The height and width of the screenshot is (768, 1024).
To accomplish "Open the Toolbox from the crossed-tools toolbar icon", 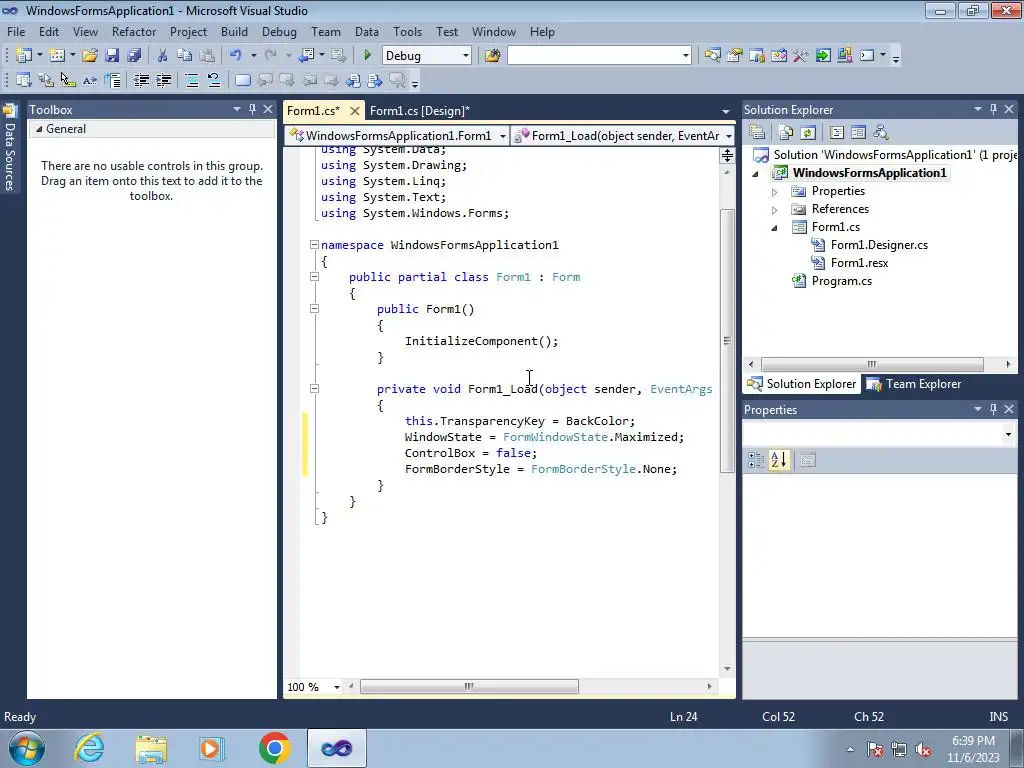I will [801, 56].
